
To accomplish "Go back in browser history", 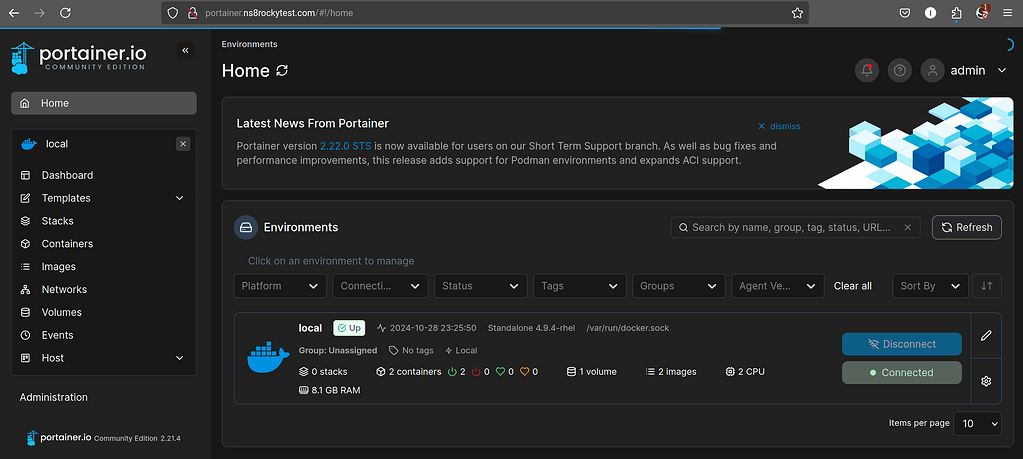I will coord(14,13).
